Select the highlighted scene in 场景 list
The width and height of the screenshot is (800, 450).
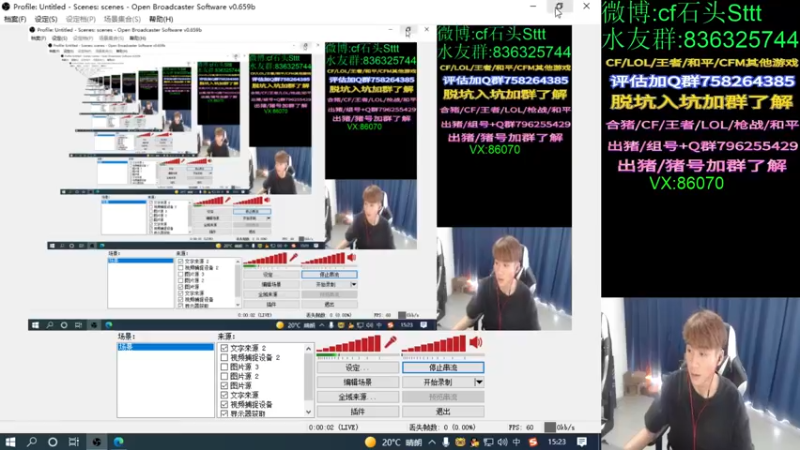point(165,347)
